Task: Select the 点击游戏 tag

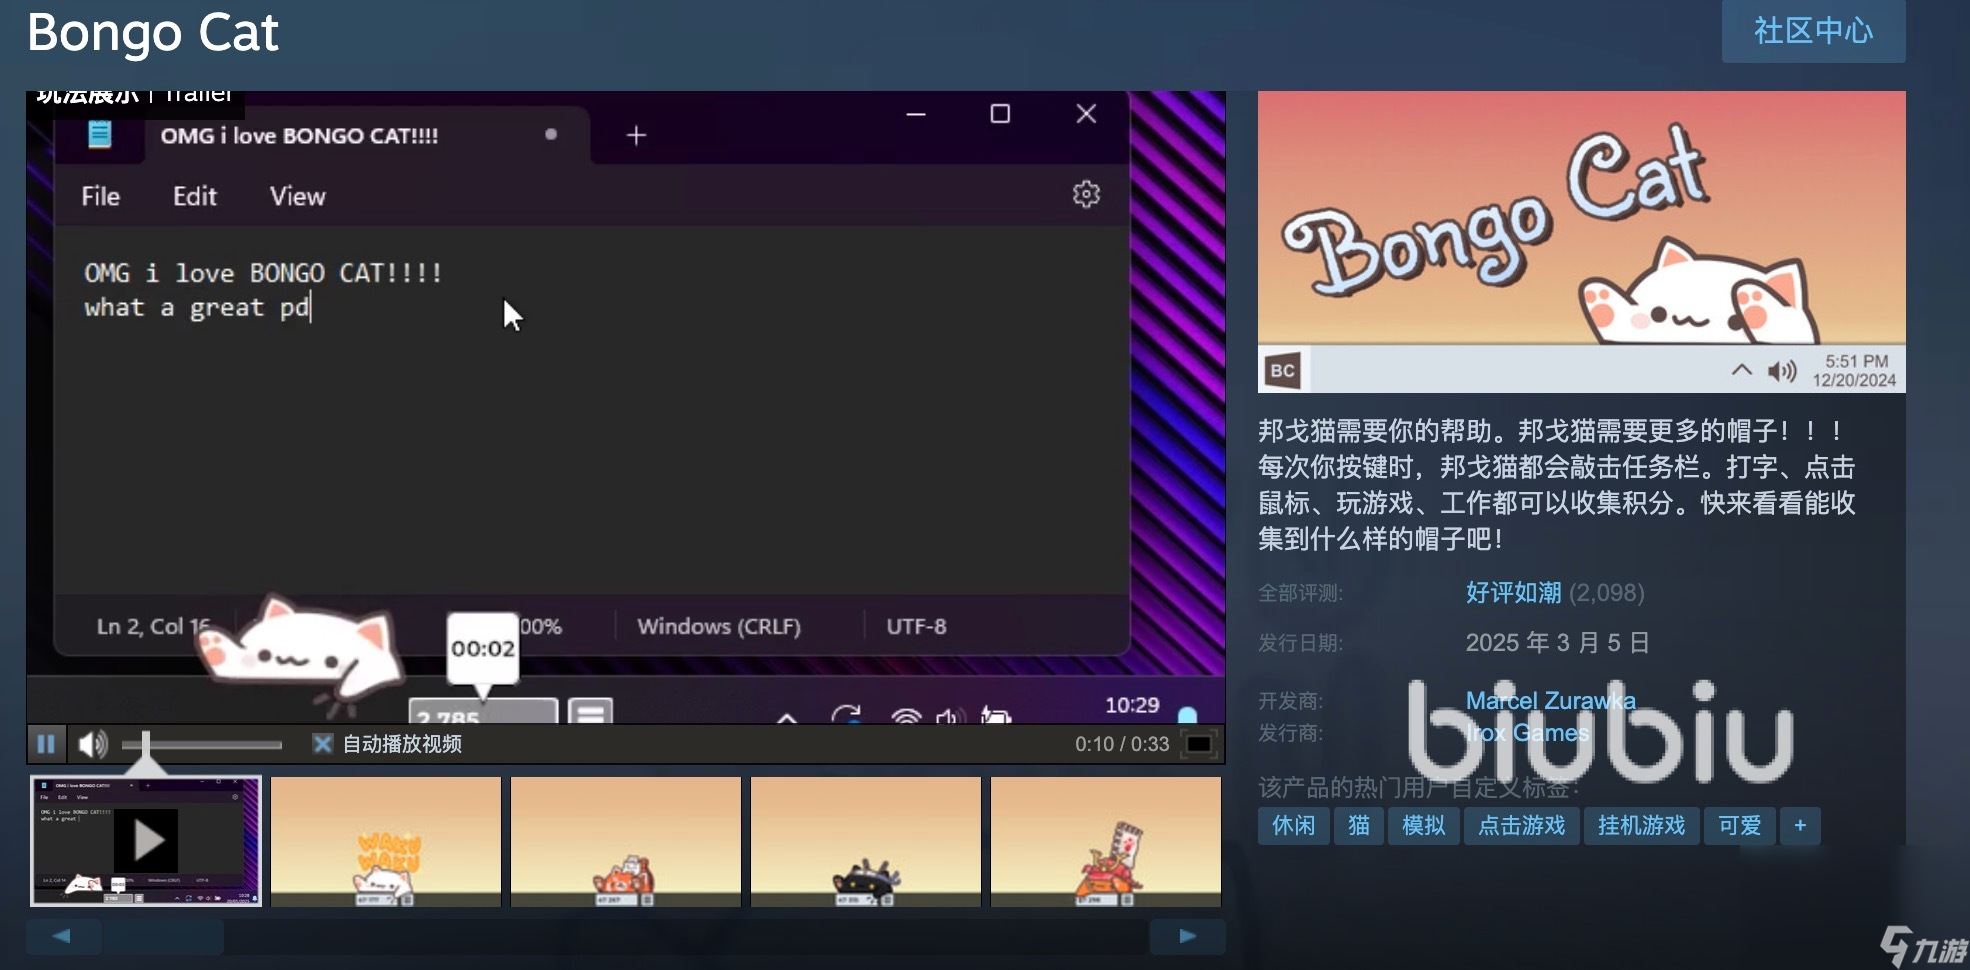Action: coord(1521,826)
